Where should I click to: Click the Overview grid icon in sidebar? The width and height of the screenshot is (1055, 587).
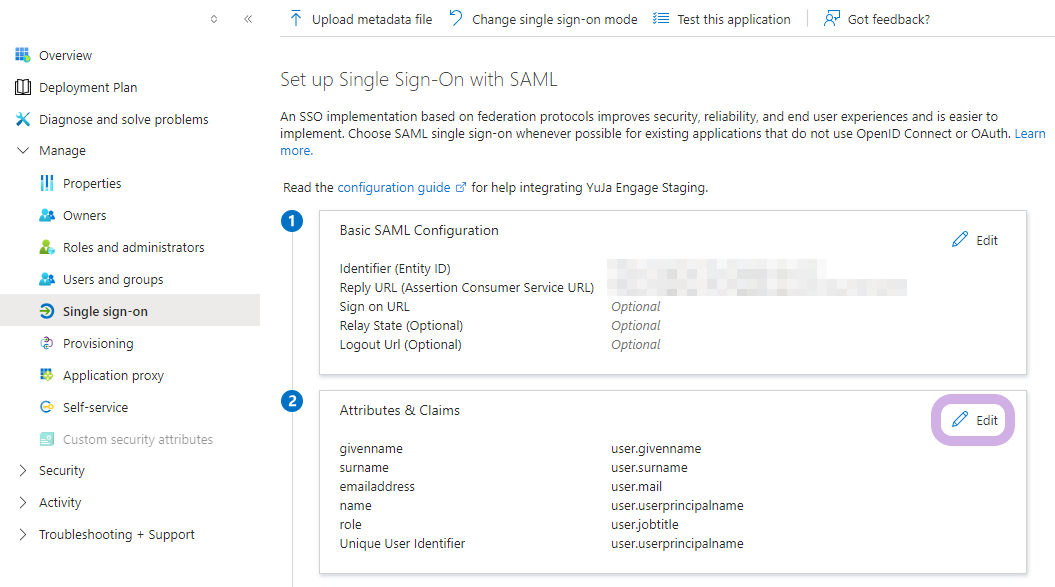pos(23,55)
